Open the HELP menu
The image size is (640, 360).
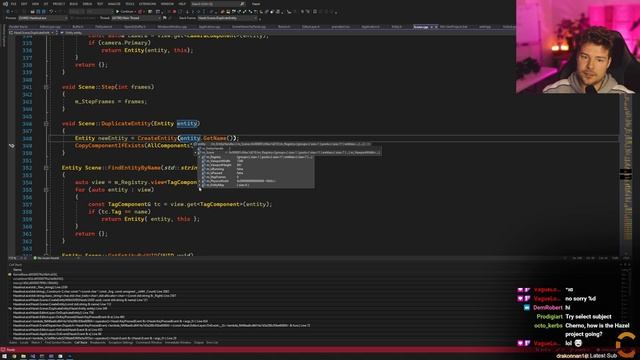click(x=182, y=4)
